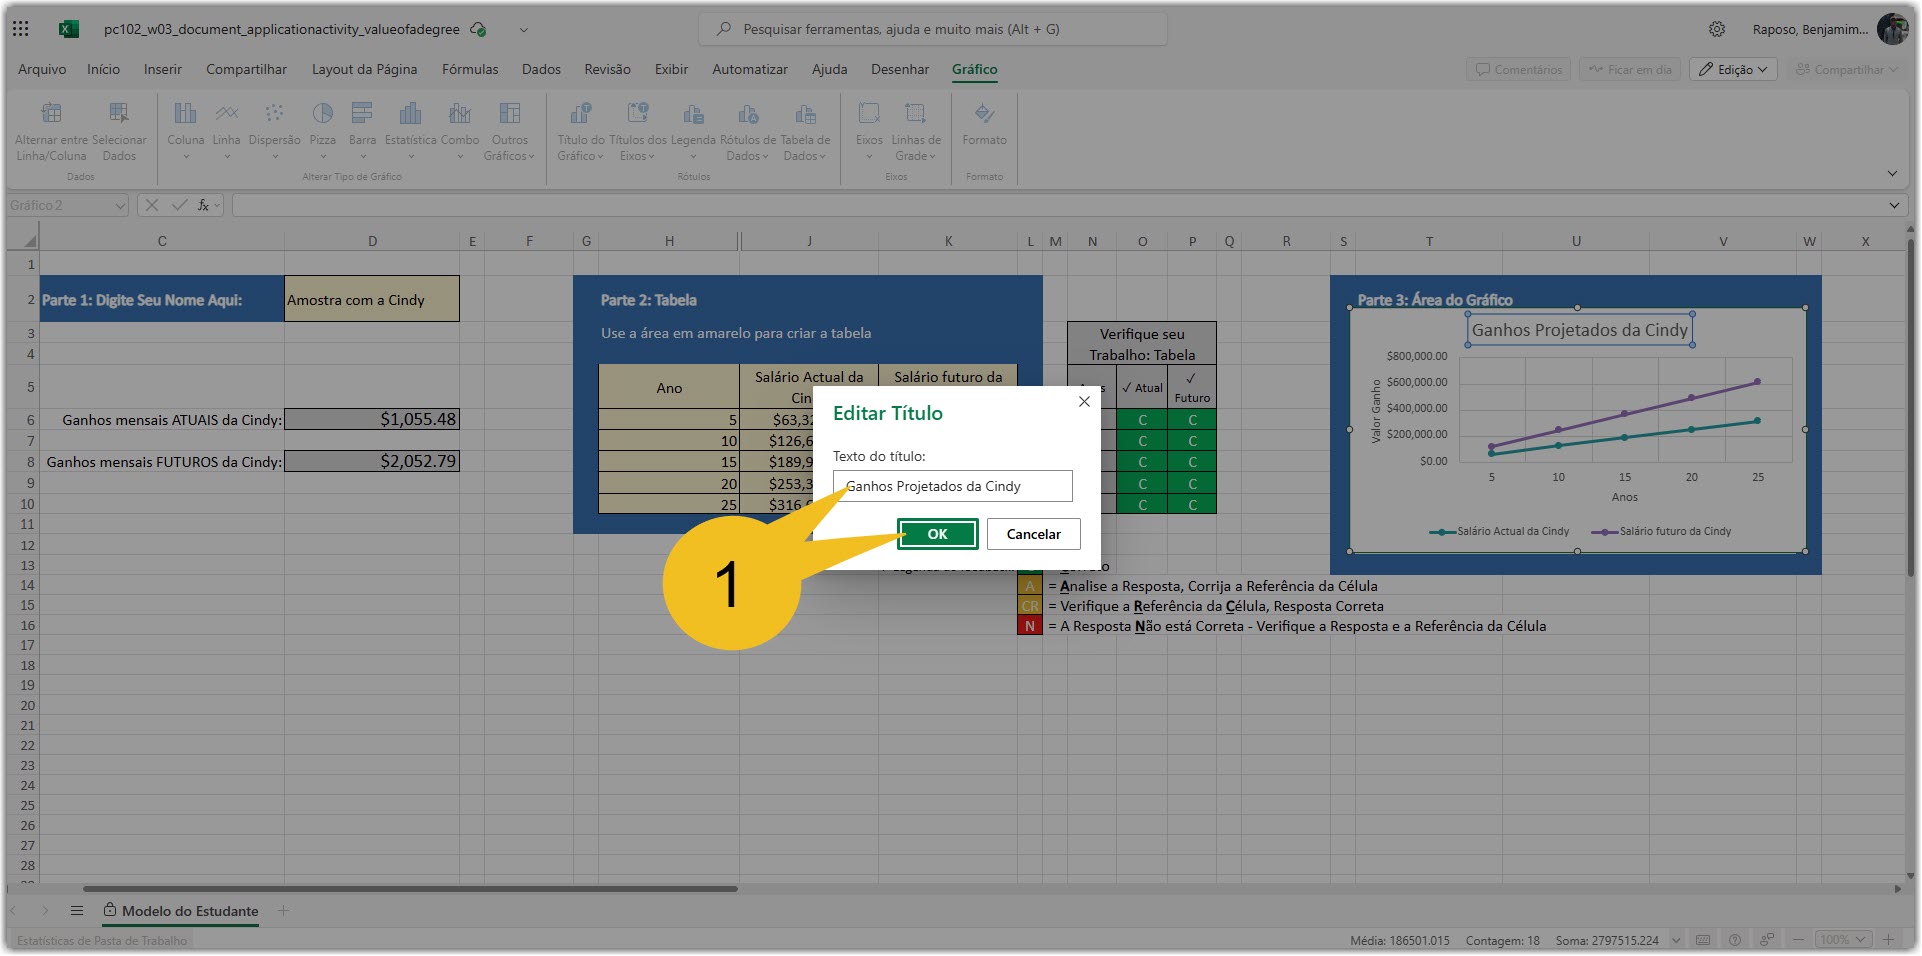Click the Texto do título input field
Image resolution: width=1922 pixels, height=956 pixels.
click(952, 486)
